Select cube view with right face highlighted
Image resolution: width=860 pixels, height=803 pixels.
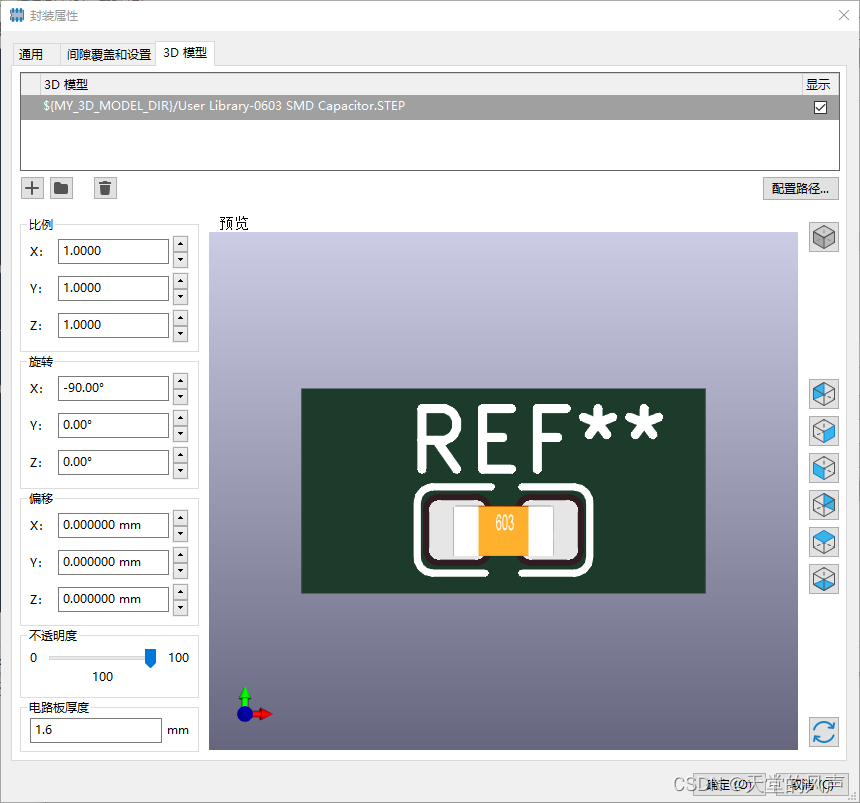(x=824, y=431)
